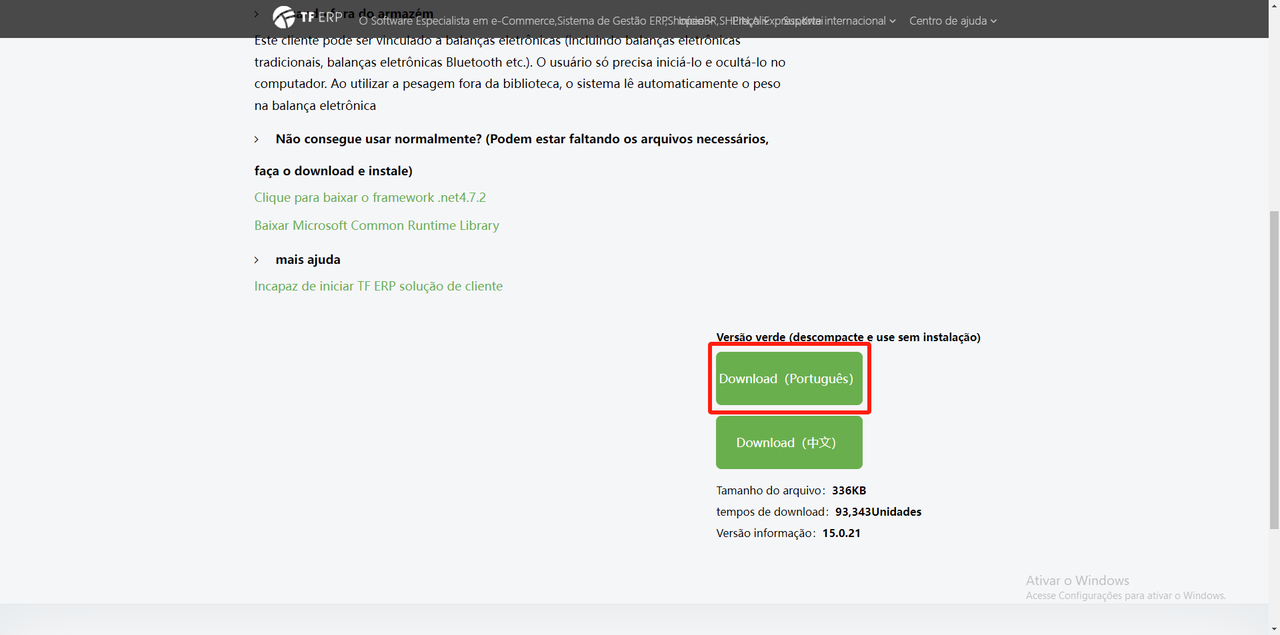
Task: Open the framework .net4.7.2 download link
Action: [370, 198]
